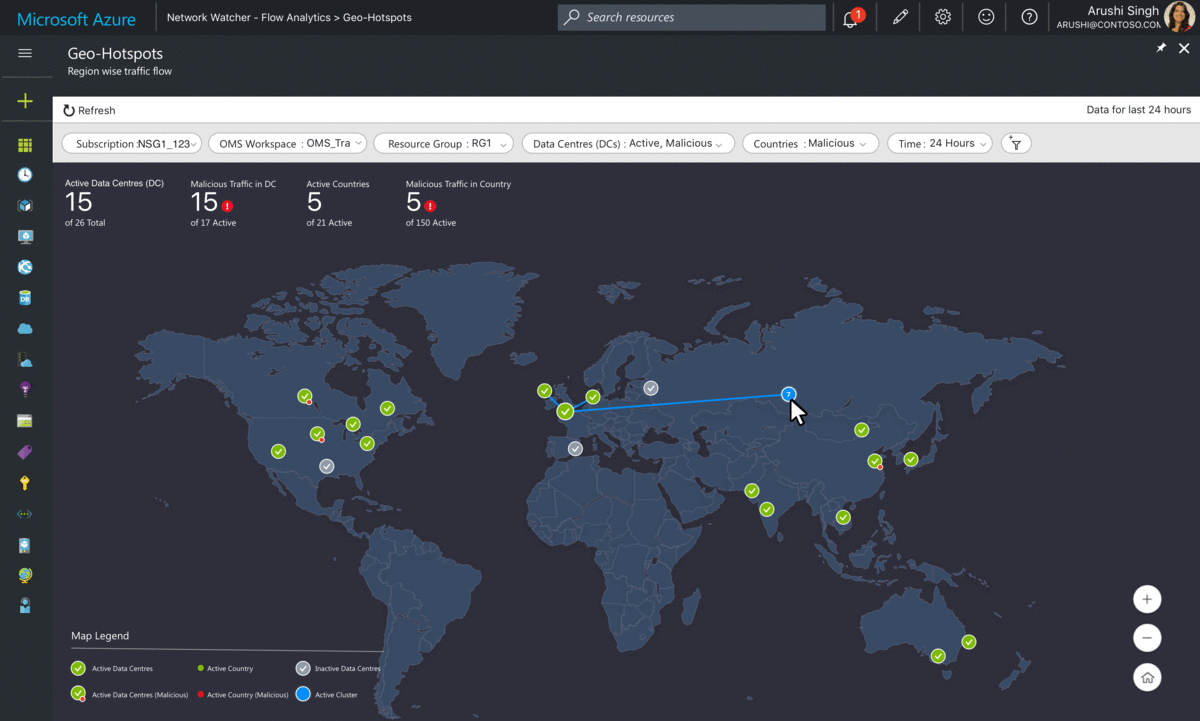1200x721 pixels.
Task: Click the Microsoft Azure logo link
Action: pyautogui.click(x=77, y=18)
